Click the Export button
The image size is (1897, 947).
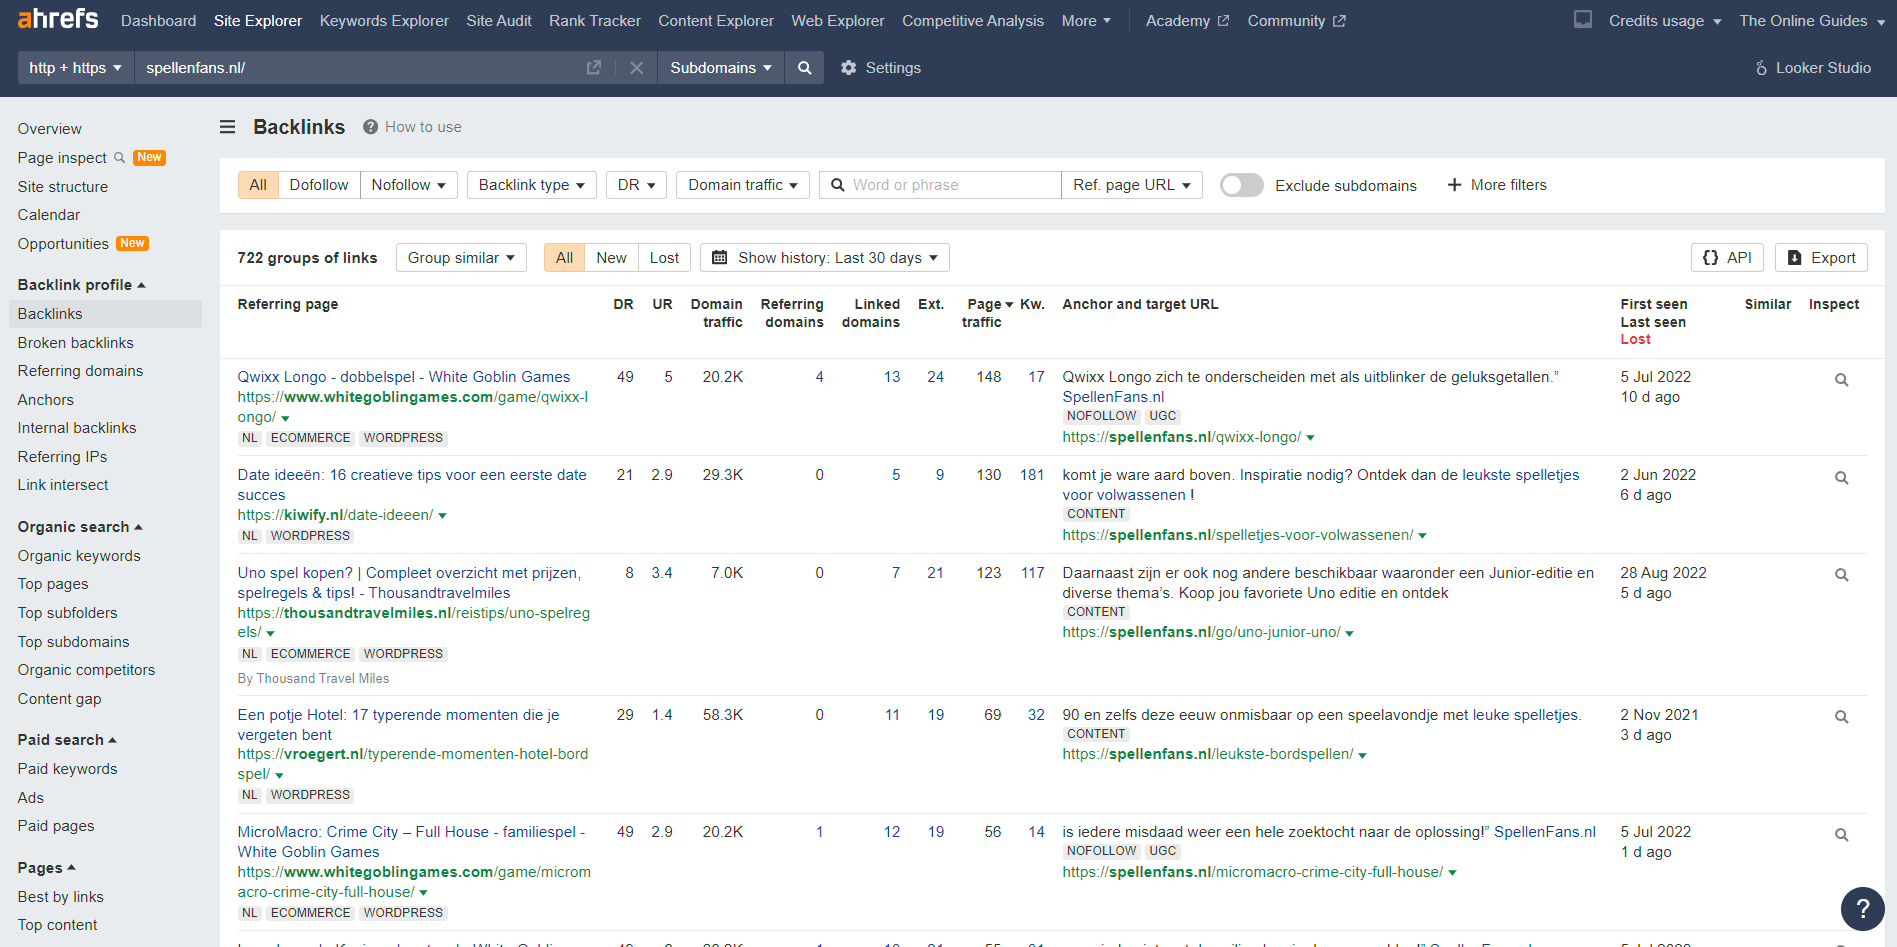point(1821,258)
